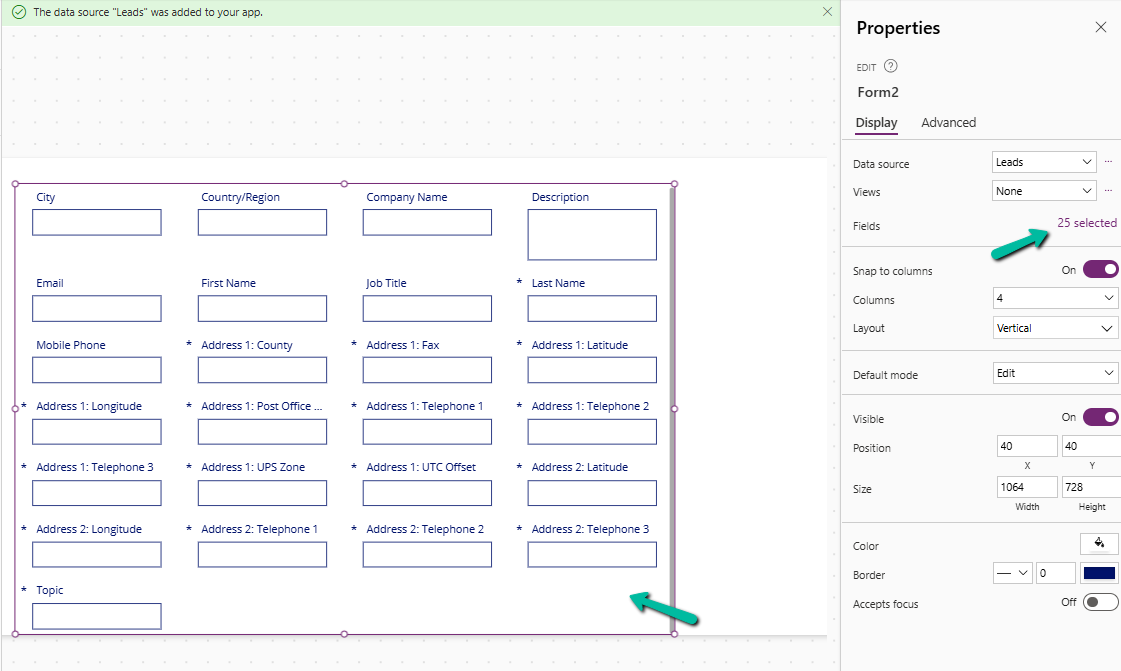
Task: Expand the Default mode Edit dropdown
Action: coord(1055,373)
